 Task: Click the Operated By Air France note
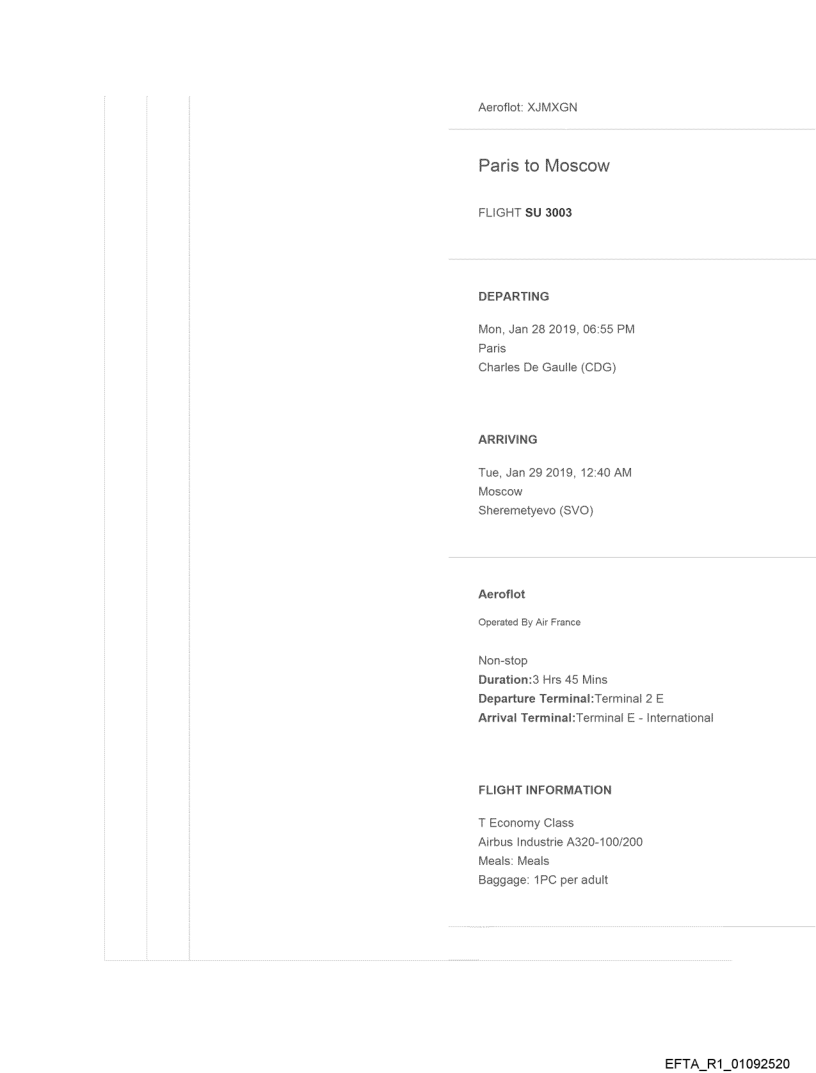(529, 622)
